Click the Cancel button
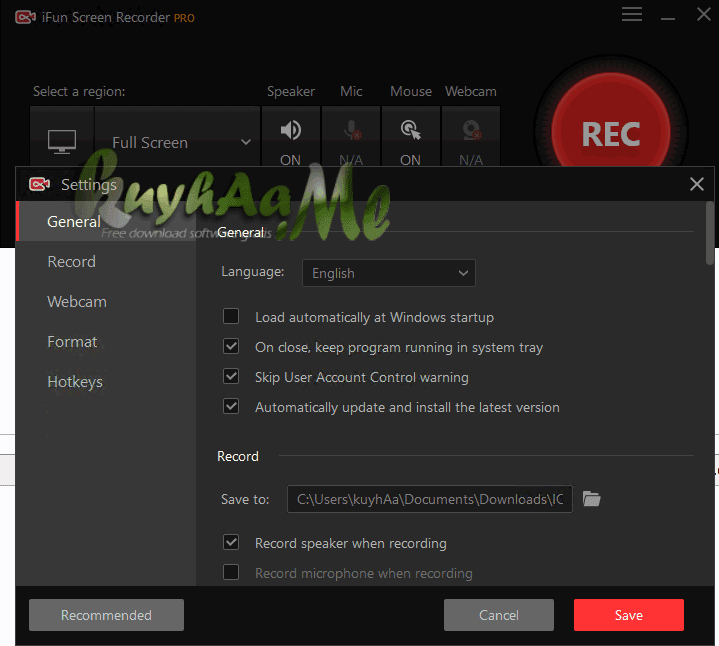The width and height of the screenshot is (719, 646). pyautogui.click(x=498, y=615)
